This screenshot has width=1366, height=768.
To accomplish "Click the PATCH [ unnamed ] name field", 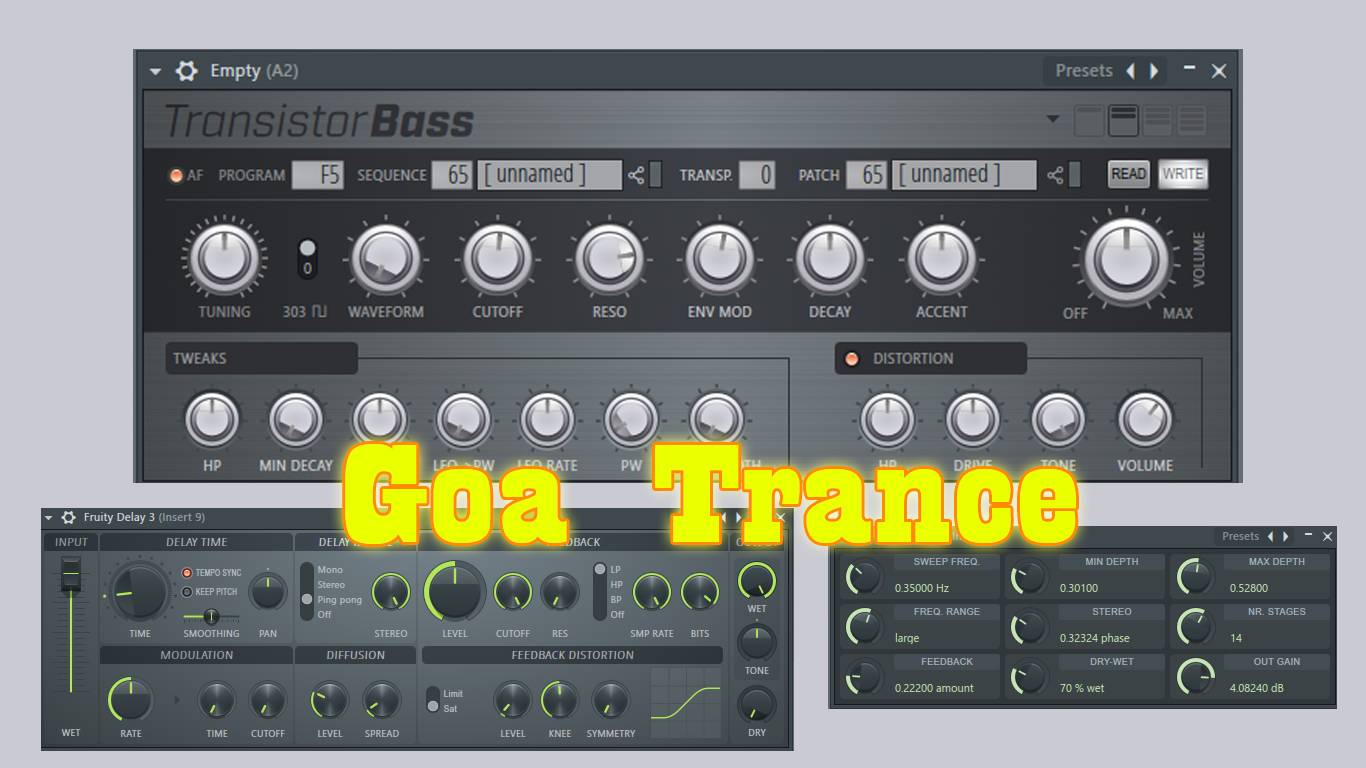I will [964, 175].
